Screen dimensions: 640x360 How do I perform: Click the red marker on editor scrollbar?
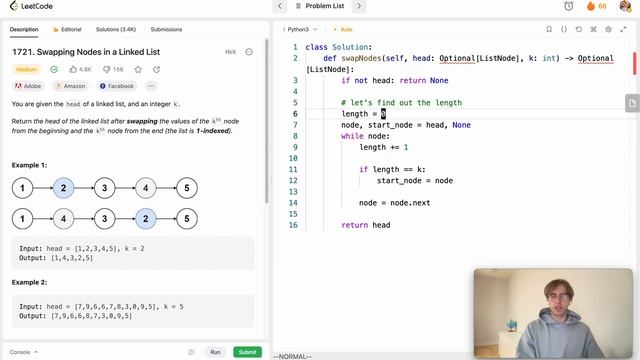(x=635, y=63)
